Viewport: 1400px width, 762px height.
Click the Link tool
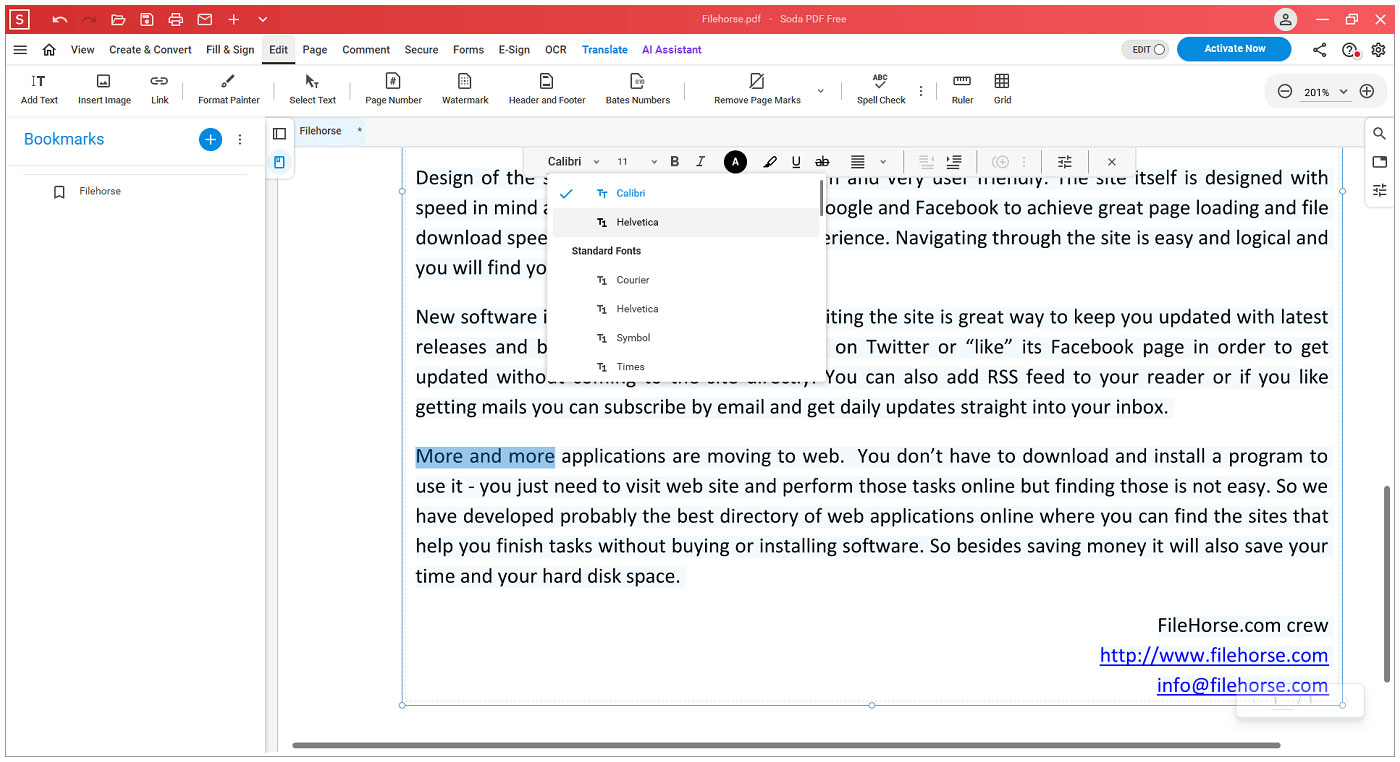(x=159, y=88)
